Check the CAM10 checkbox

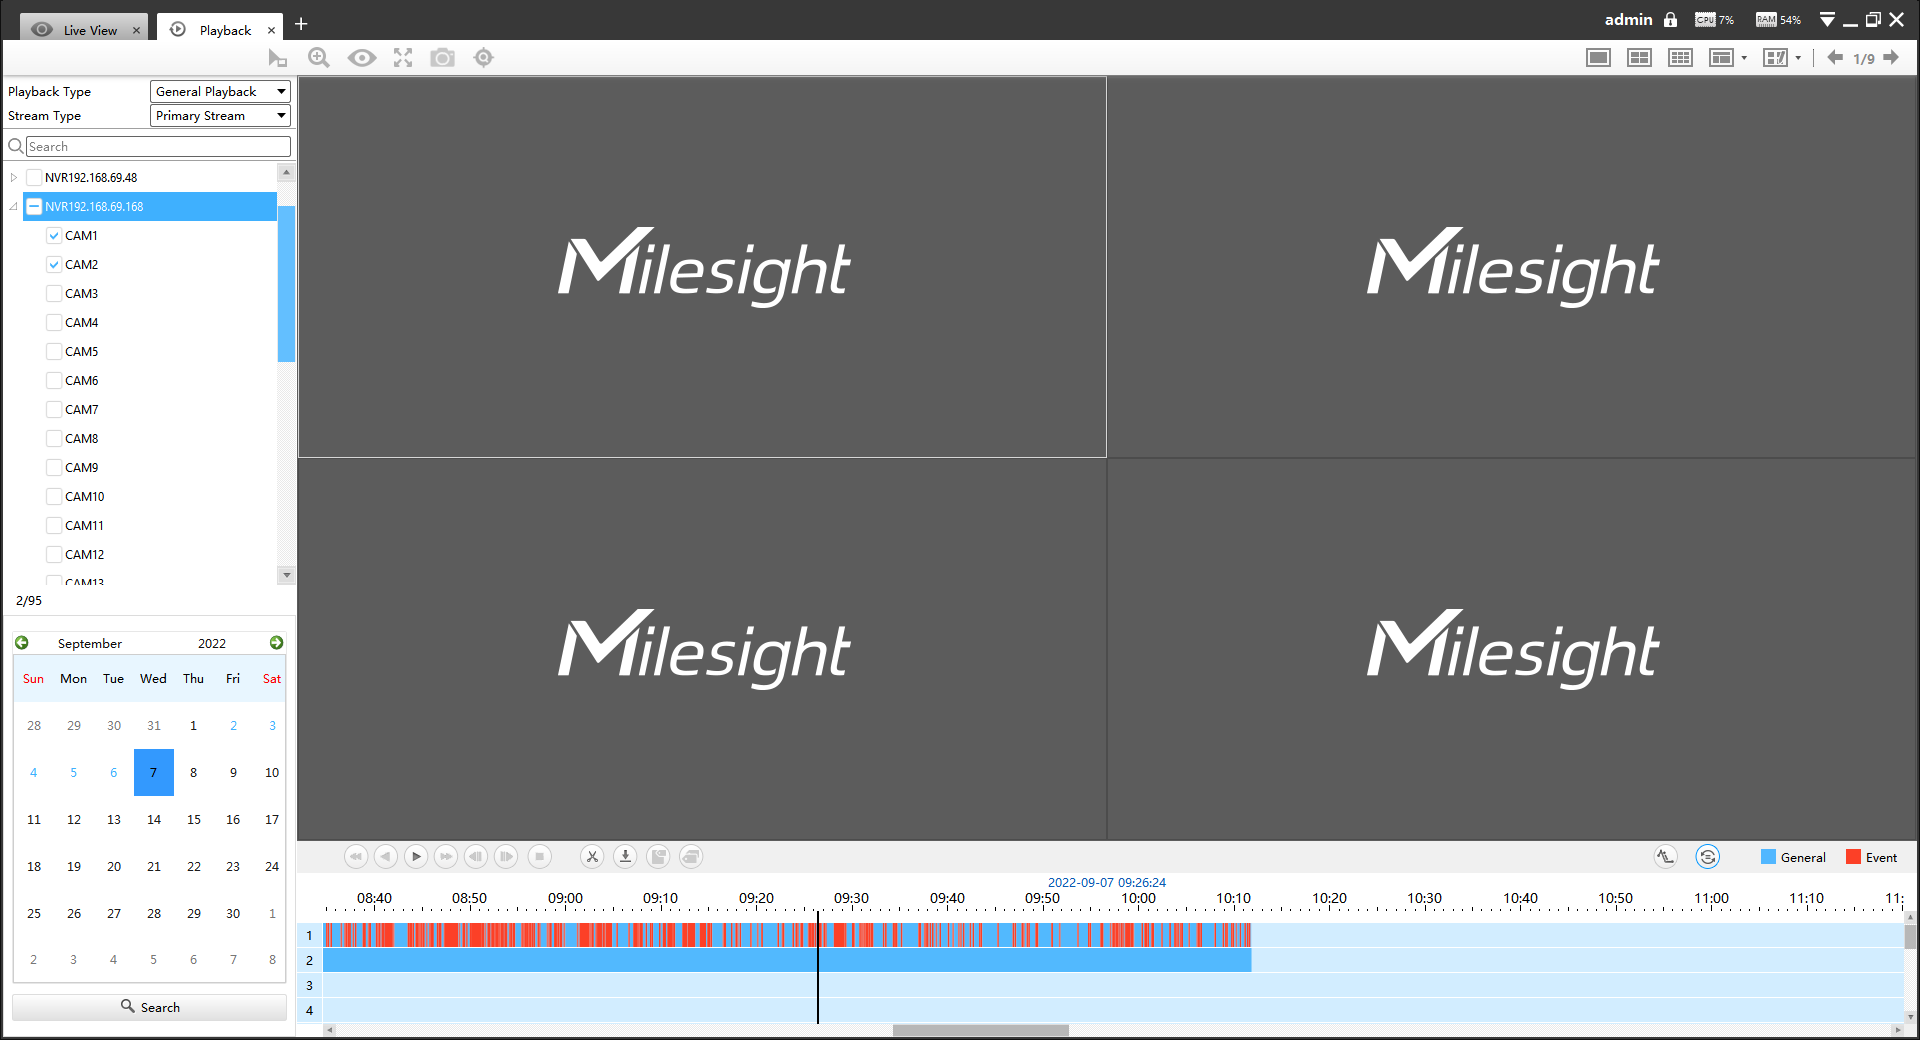(x=54, y=497)
